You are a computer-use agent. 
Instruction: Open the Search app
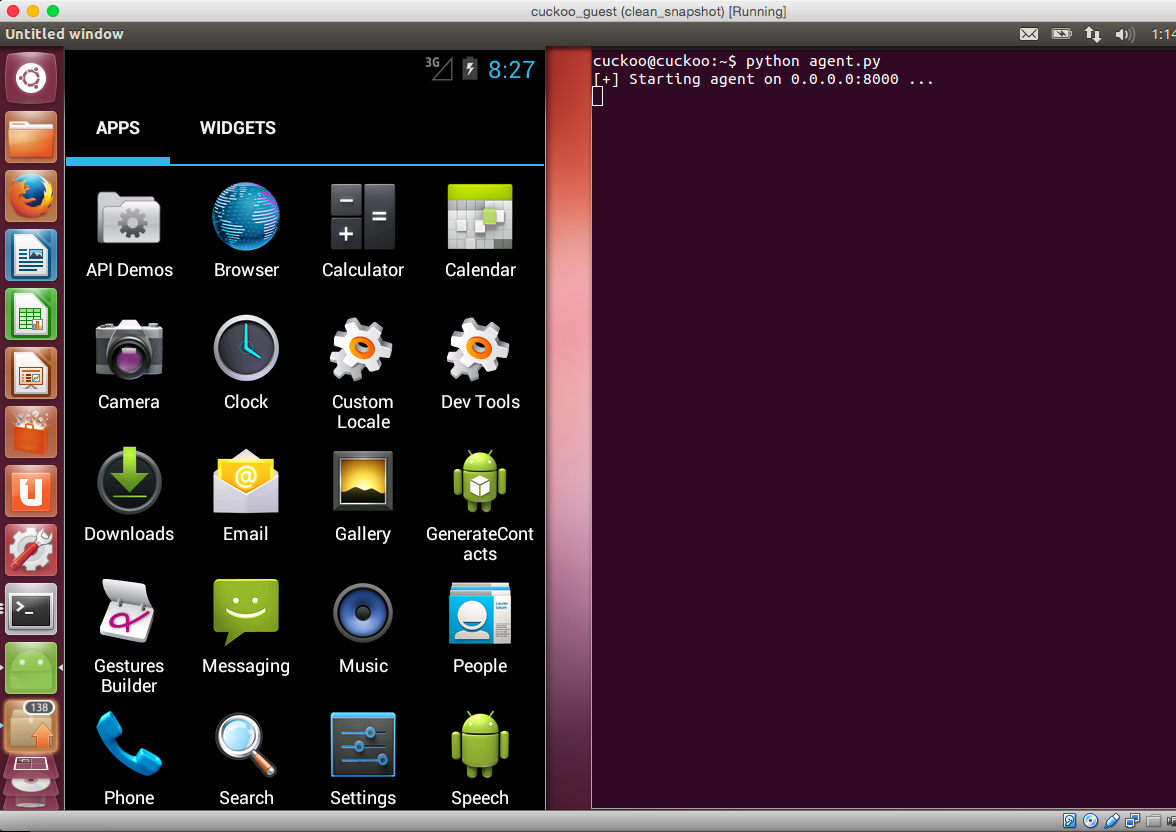click(x=246, y=759)
